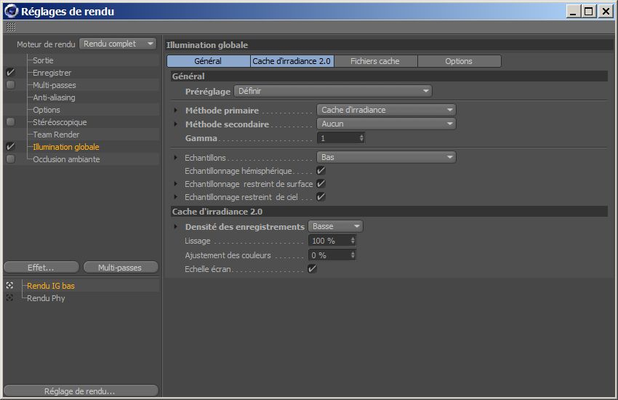Expand Echantillonnage restreint de surface triangle
The width and height of the screenshot is (618, 400).
(176, 184)
